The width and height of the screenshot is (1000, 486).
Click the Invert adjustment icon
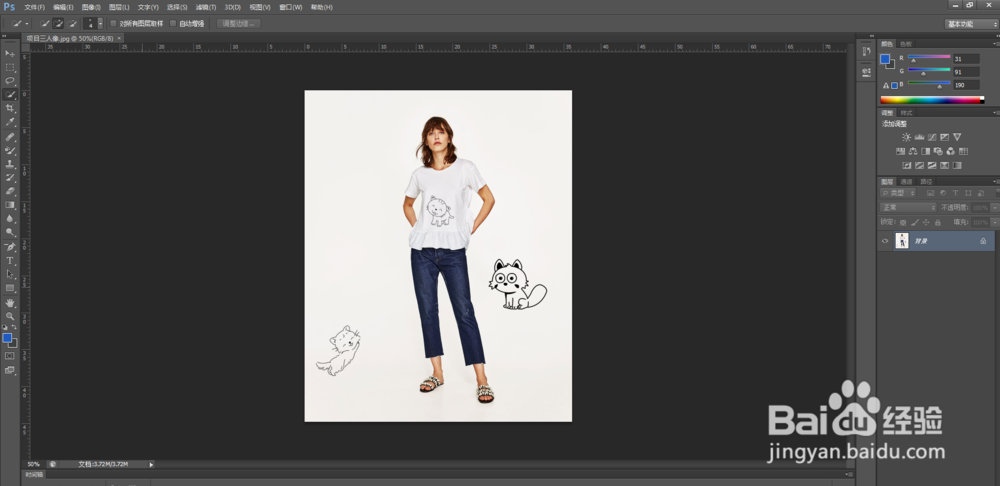pos(907,165)
